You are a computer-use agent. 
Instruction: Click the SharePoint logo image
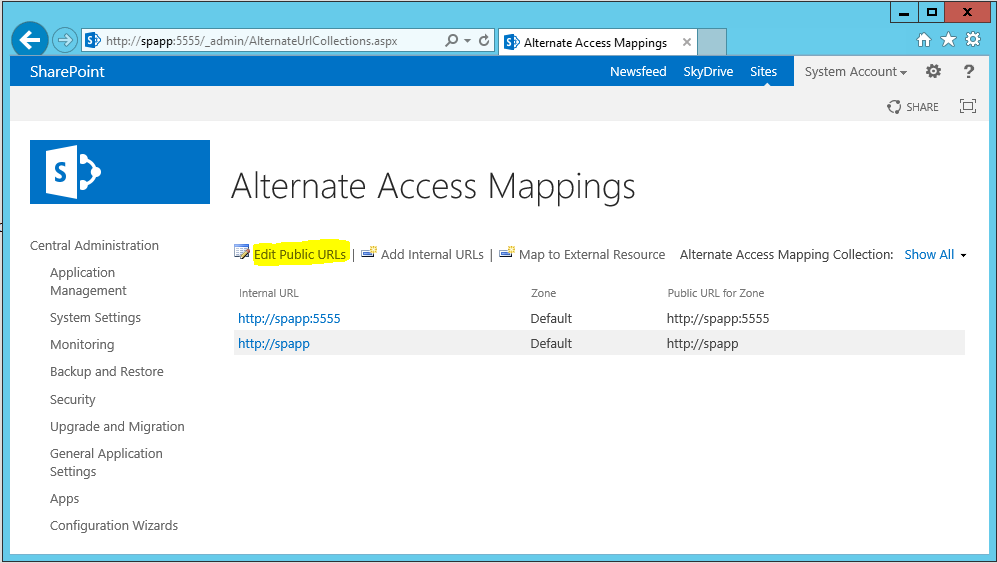coord(120,172)
